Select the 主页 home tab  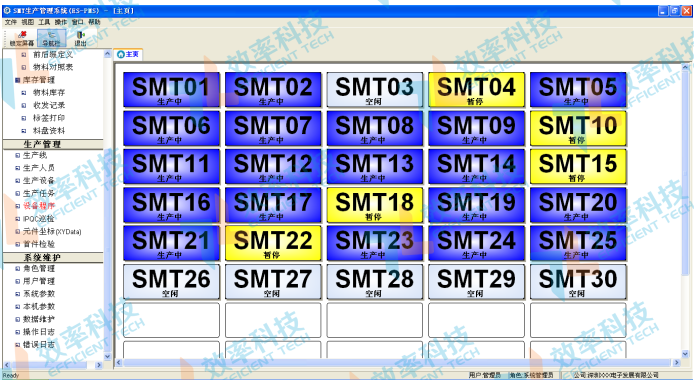128,54
